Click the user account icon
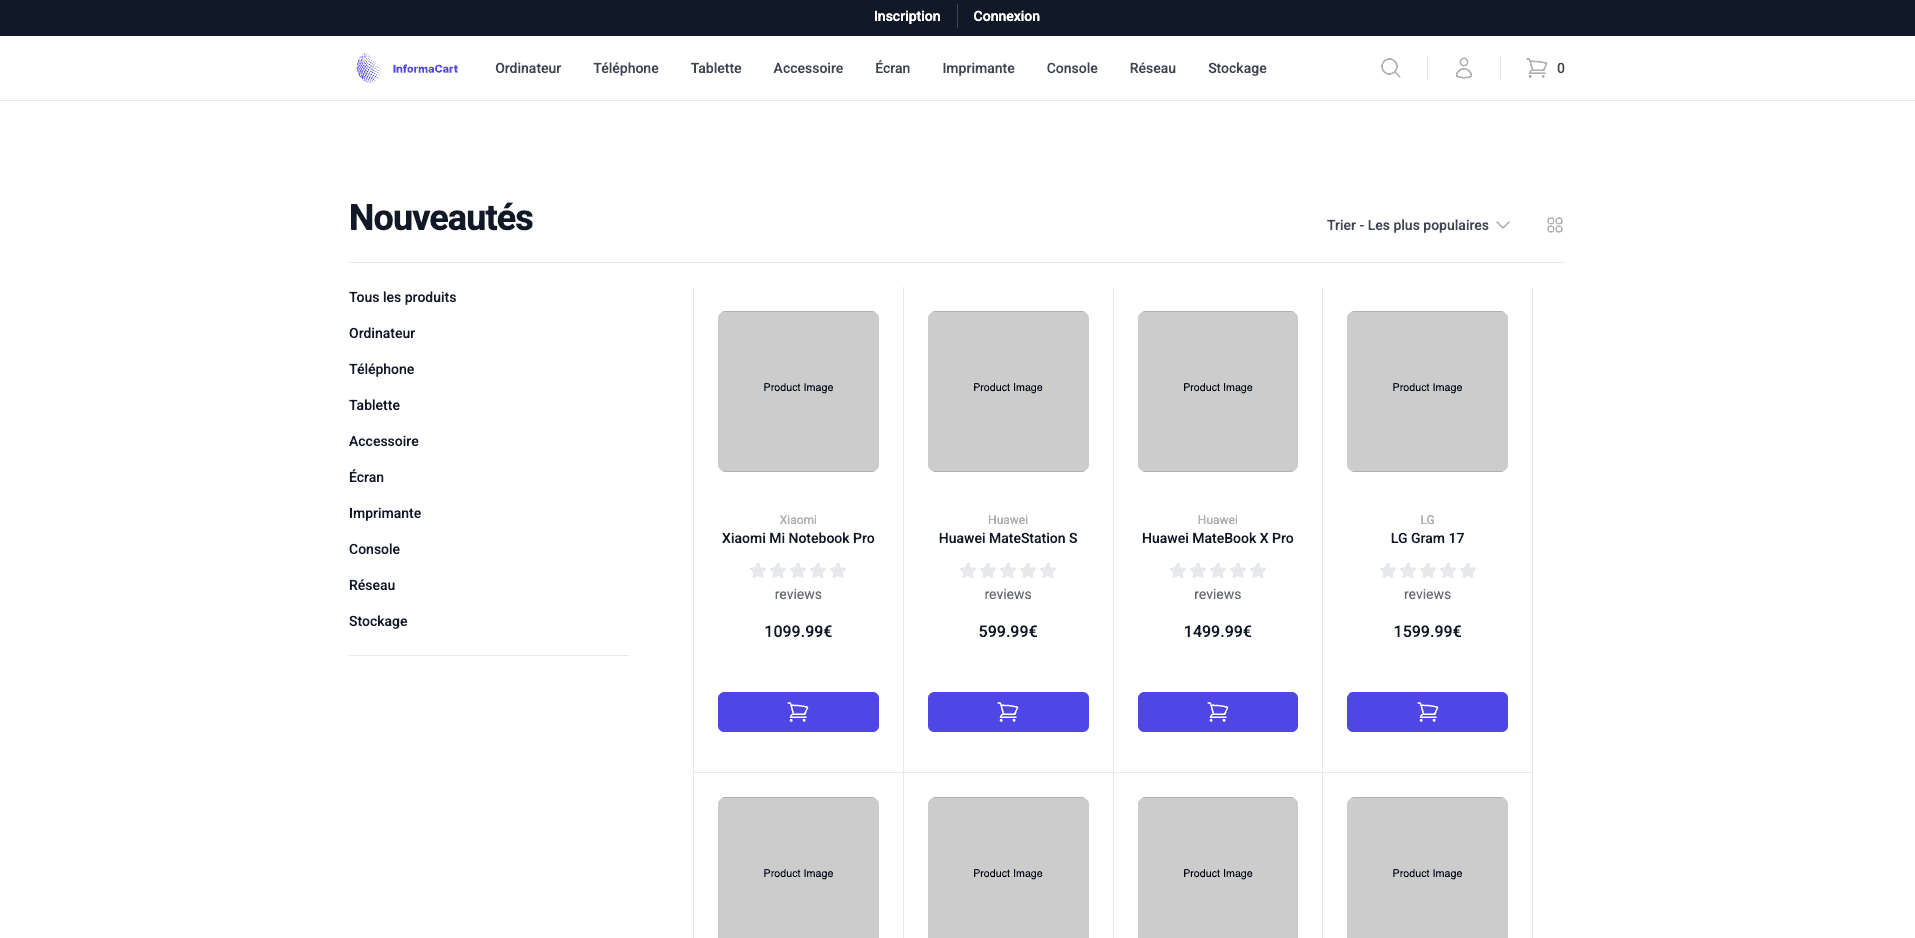This screenshot has width=1915, height=938. [1463, 68]
